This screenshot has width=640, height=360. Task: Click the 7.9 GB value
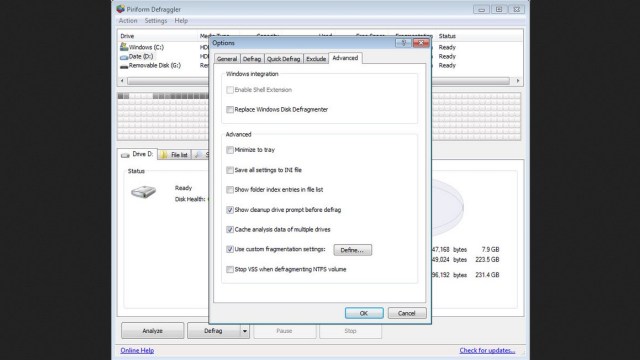pos(490,249)
